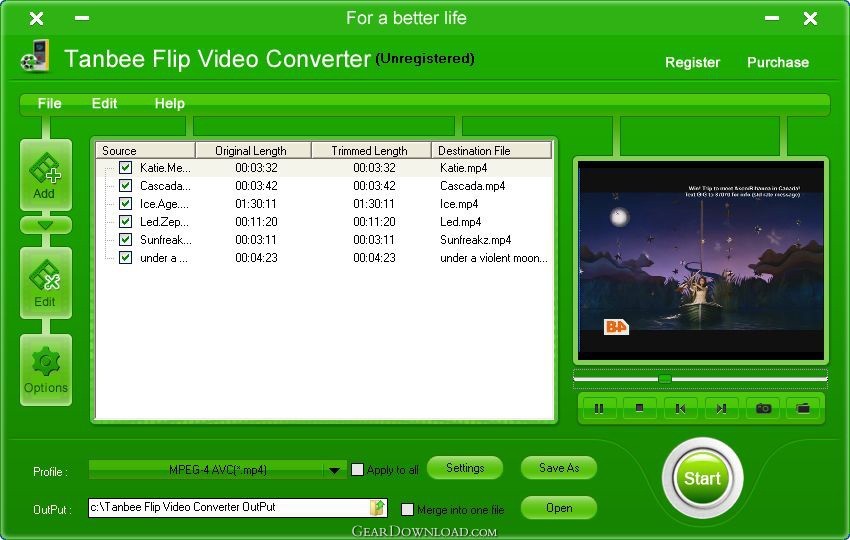Open the Options gear panel
The image size is (850, 540).
(x=46, y=370)
